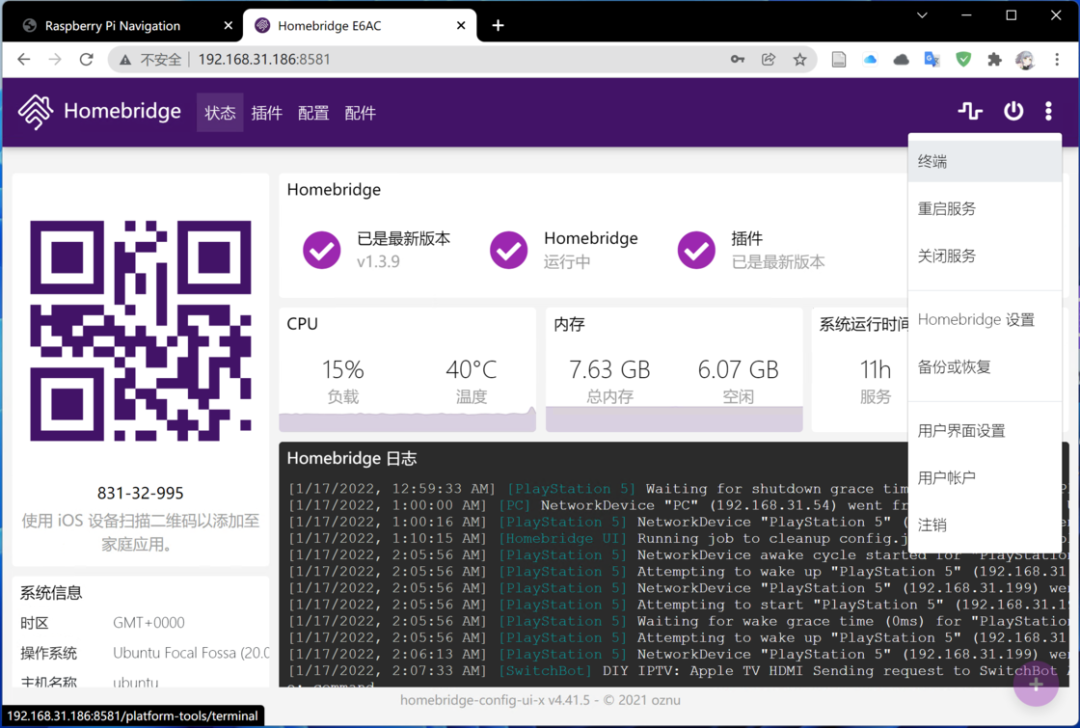Click the share page icon in address bar
Image resolution: width=1080 pixels, height=728 pixels.
(x=768, y=59)
